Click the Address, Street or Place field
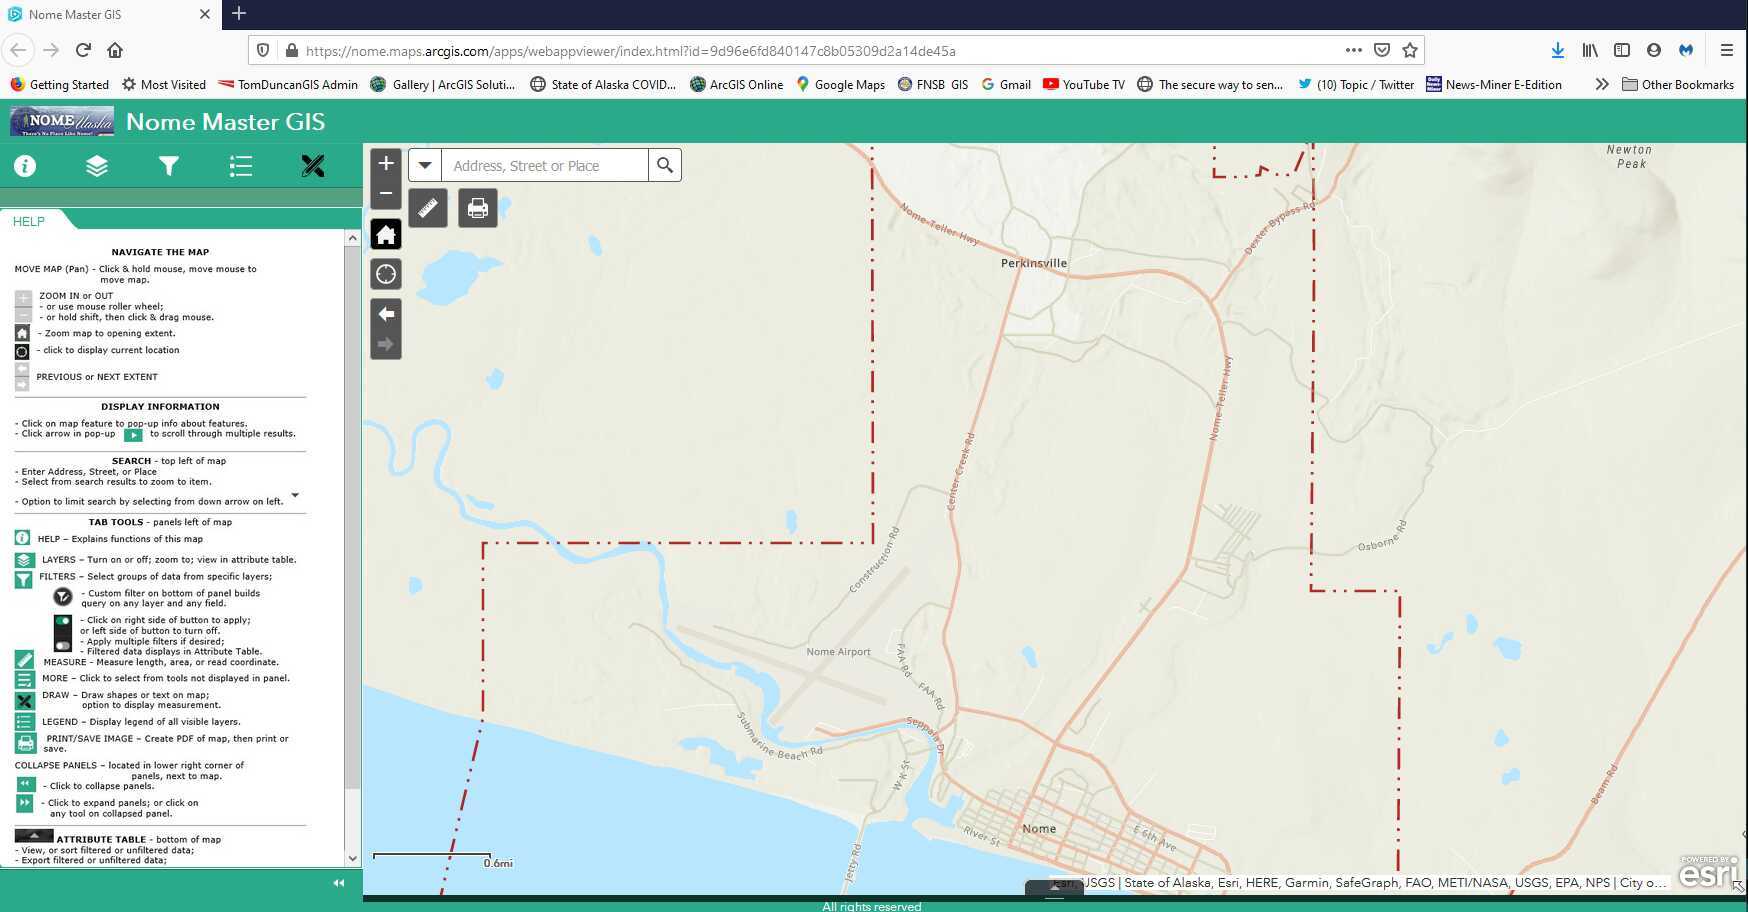This screenshot has height=912, width=1748. click(545, 166)
